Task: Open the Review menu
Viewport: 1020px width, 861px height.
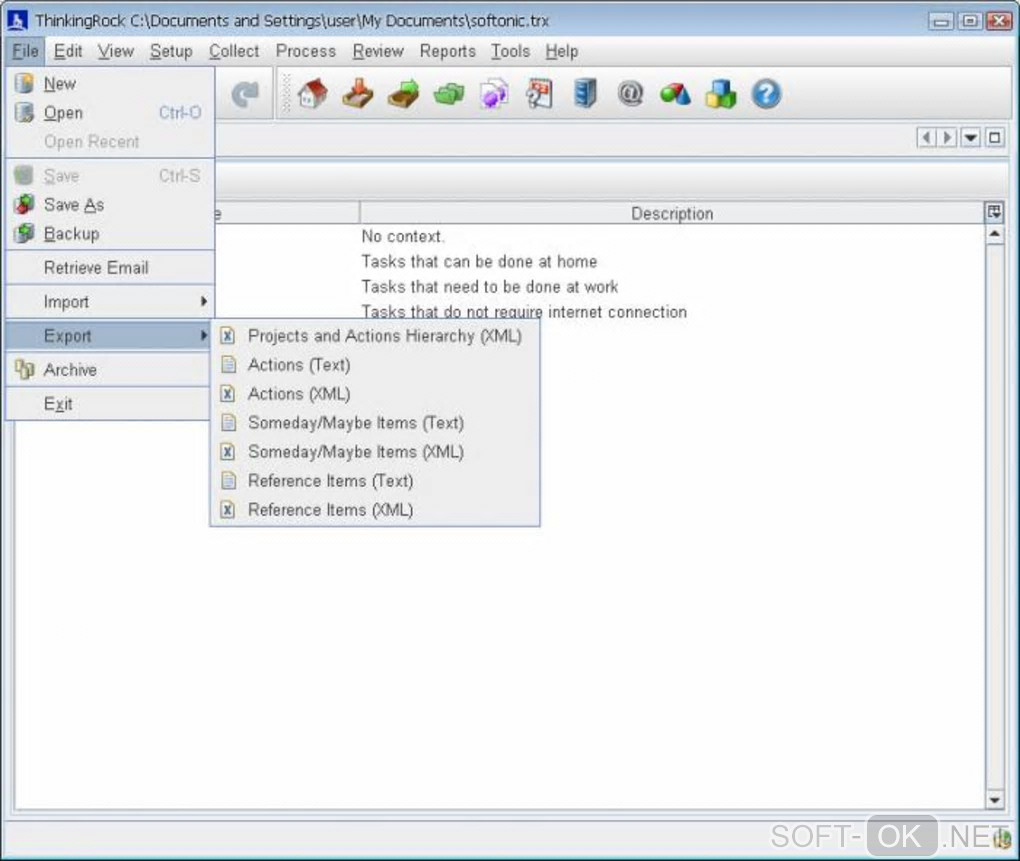Action: [378, 51]
